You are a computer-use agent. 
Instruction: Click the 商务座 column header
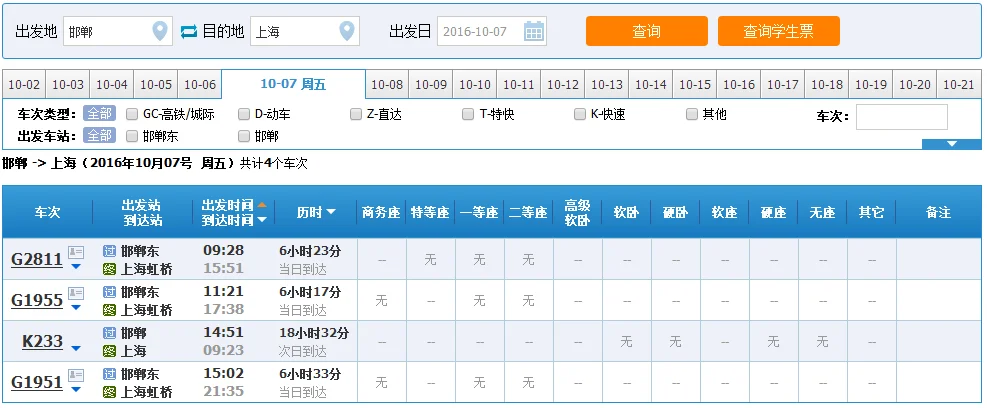point(381,213)
